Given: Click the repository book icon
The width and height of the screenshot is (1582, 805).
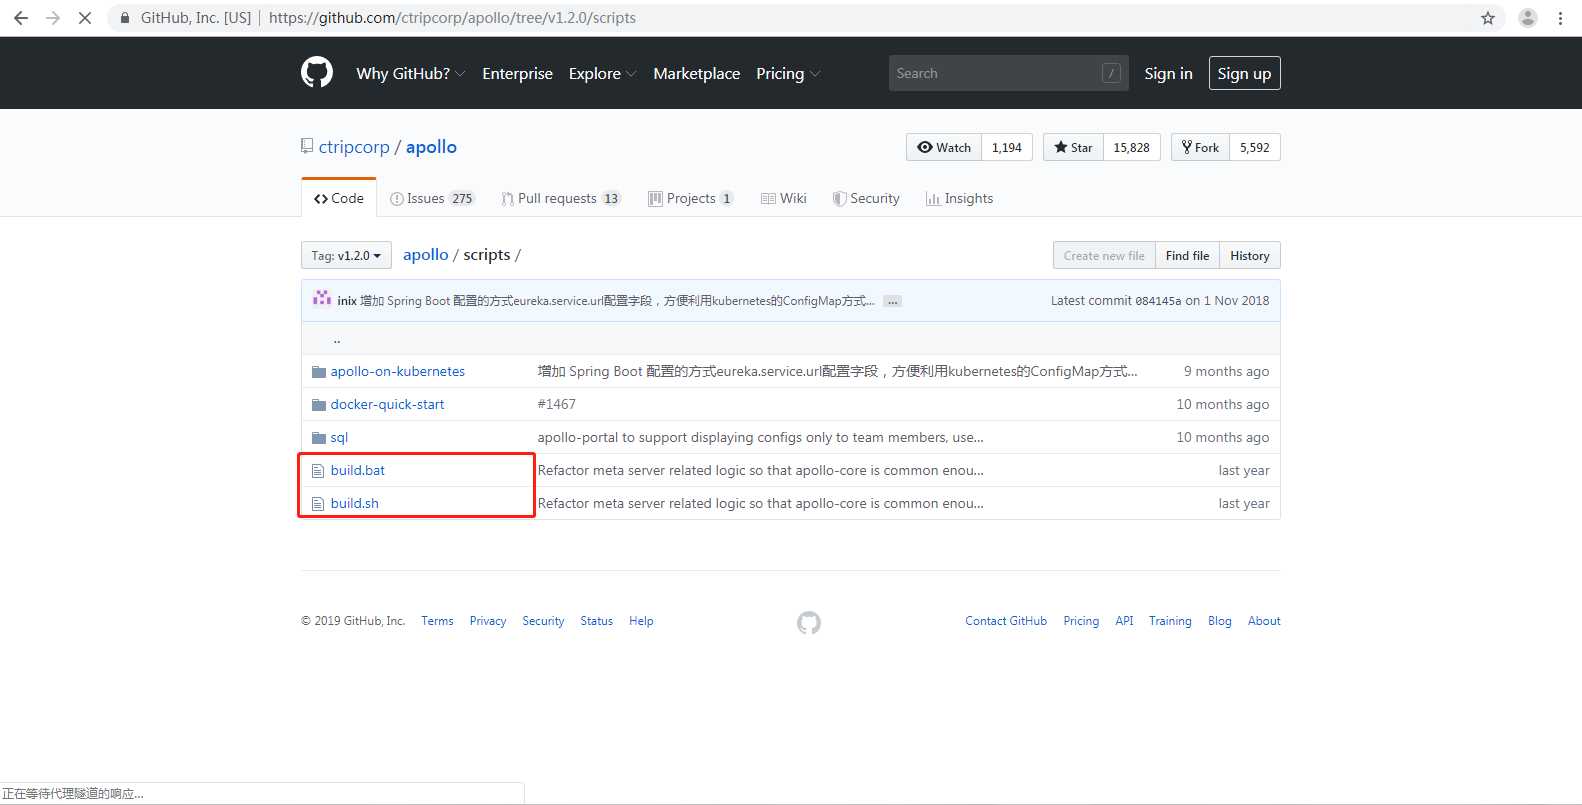Looking at the screenshot, I should click(x=307, y=146).
